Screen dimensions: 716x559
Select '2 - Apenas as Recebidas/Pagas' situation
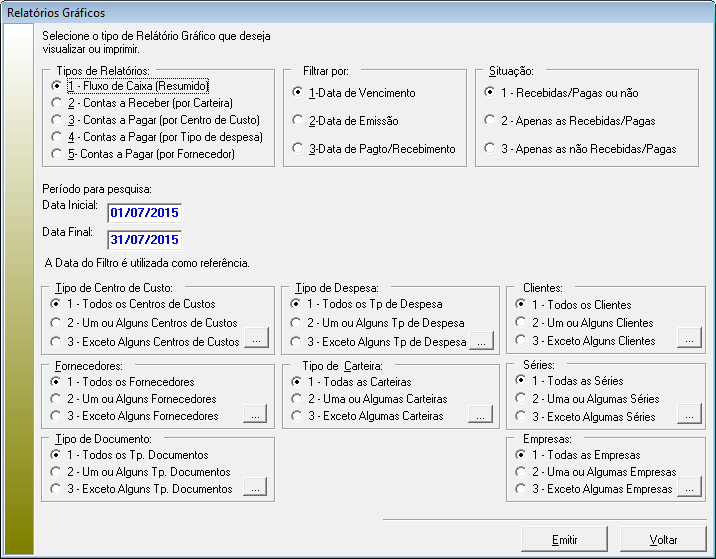point(489,120)
